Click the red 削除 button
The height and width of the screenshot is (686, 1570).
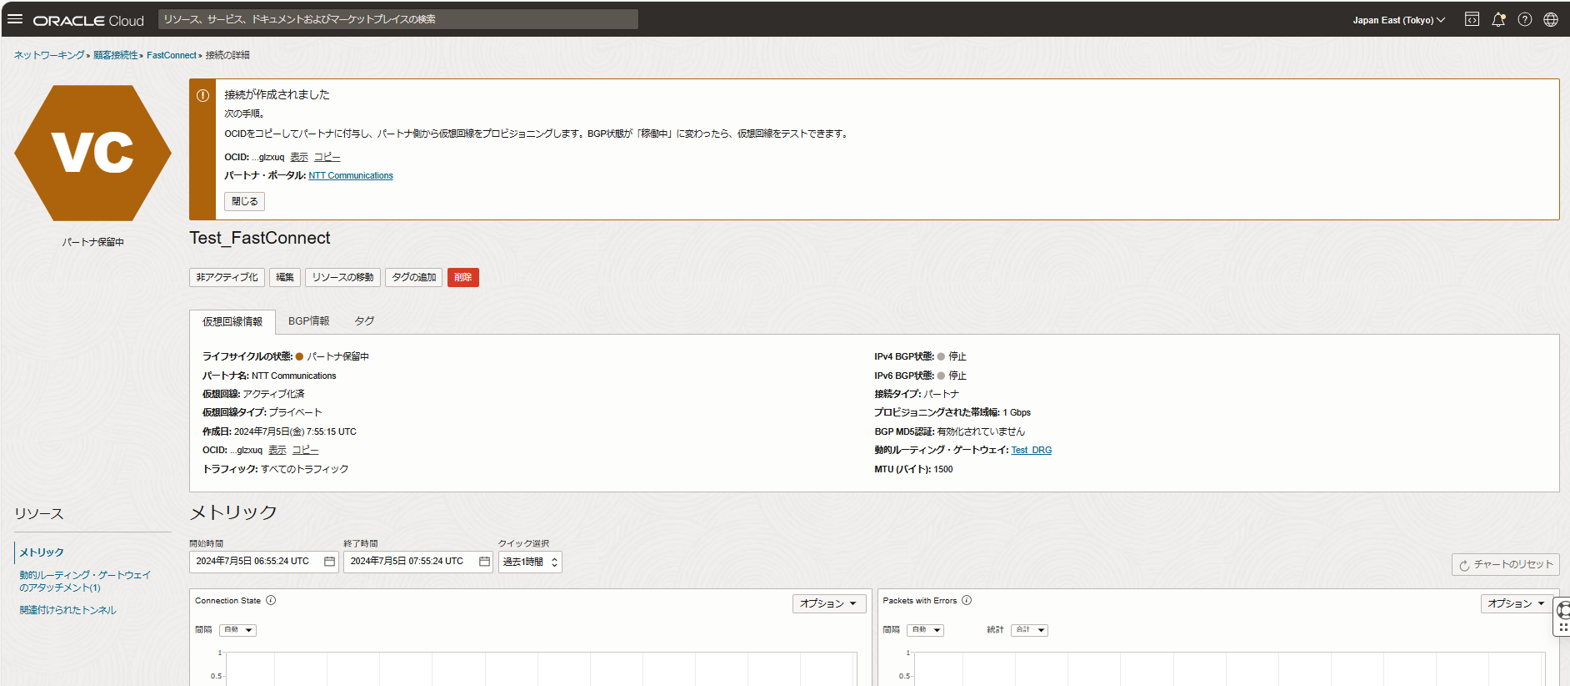(x=463, y=277)
